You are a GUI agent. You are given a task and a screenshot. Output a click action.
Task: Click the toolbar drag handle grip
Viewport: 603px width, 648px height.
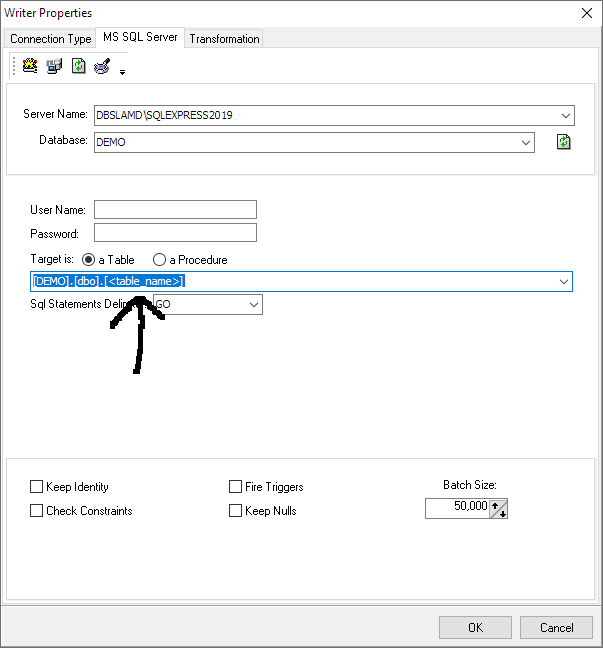click(x=14, y=66)
